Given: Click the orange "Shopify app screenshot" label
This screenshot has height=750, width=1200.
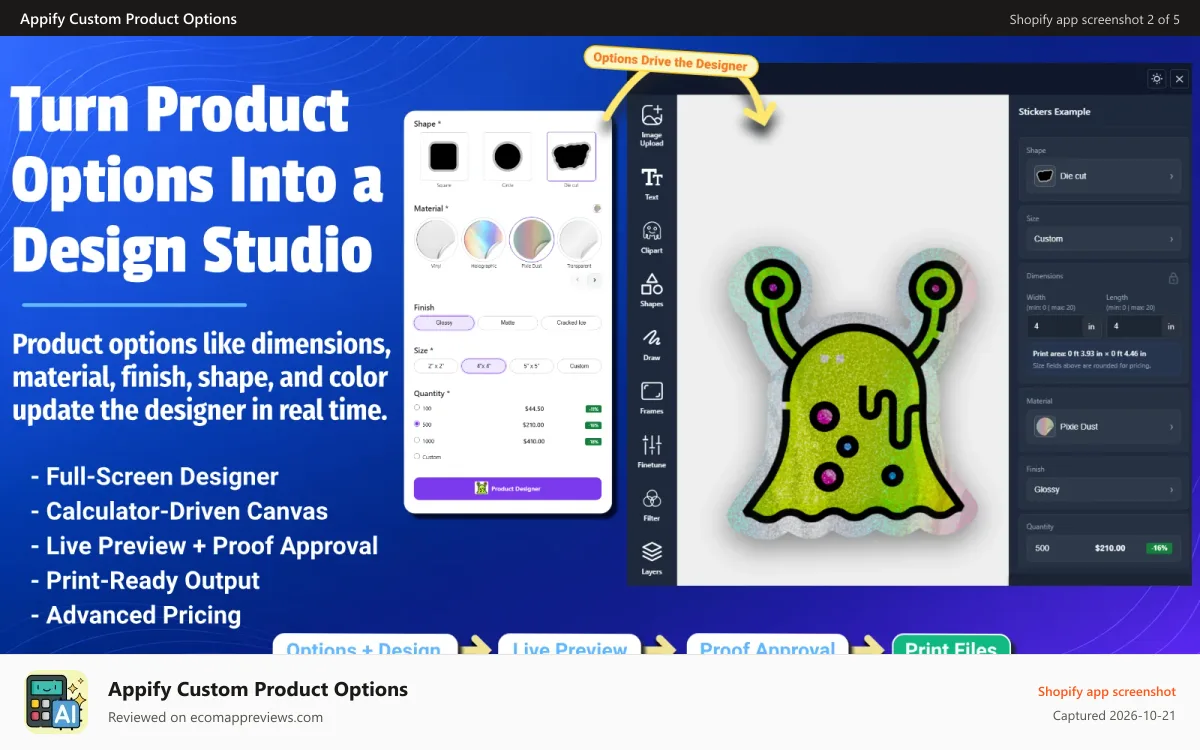Looking at the screenshot, I should click(1107, 691).
